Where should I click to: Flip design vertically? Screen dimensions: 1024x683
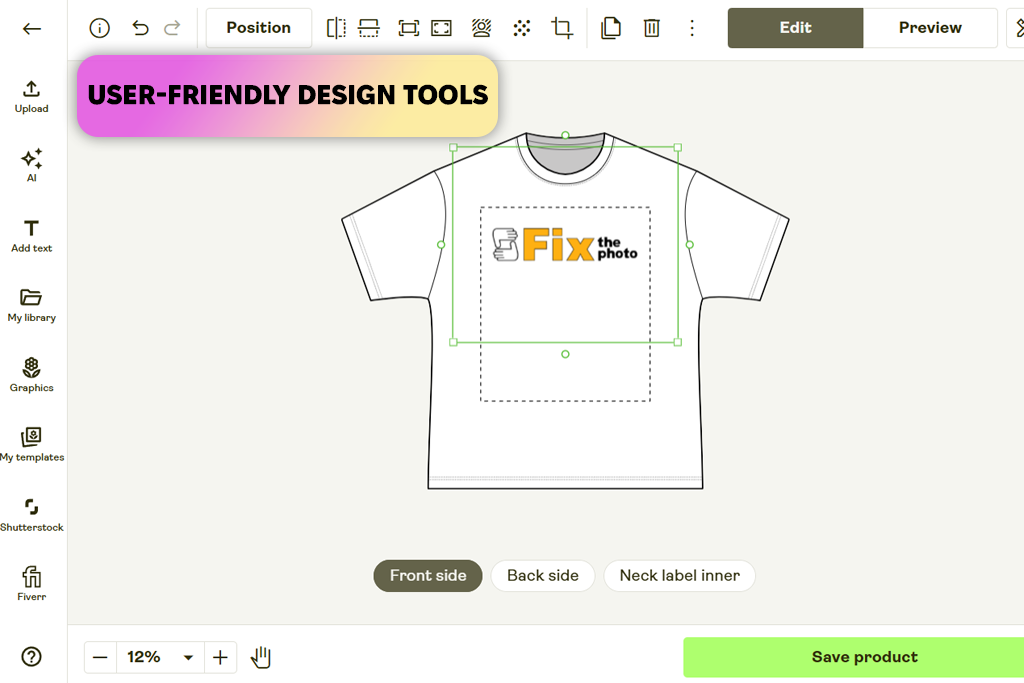coord(369,28)
